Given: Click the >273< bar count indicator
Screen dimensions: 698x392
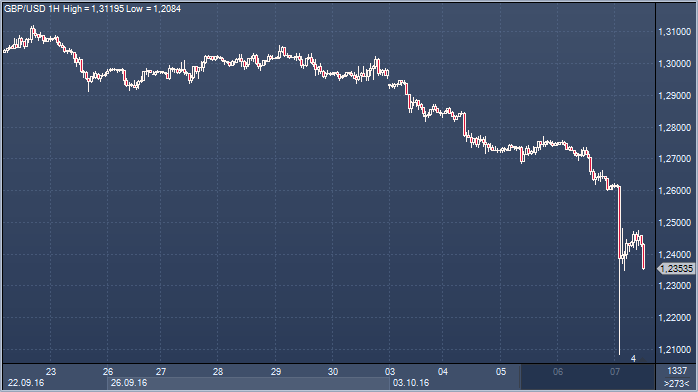Looking at the screenshot, I should click(x=677, y=384).
